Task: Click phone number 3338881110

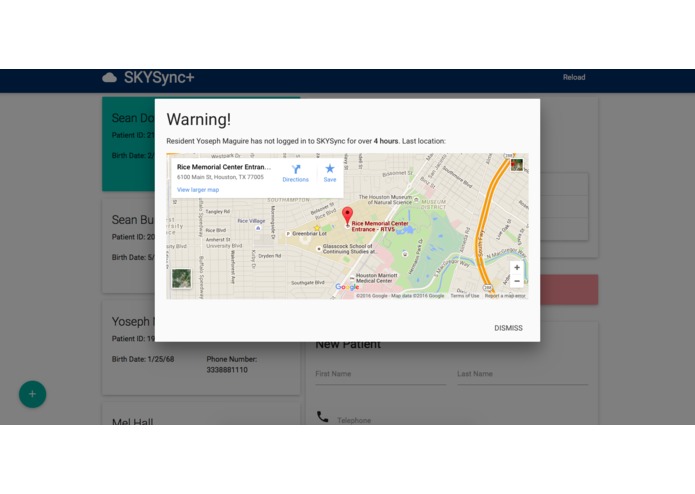Action: (x=227, y=370)
